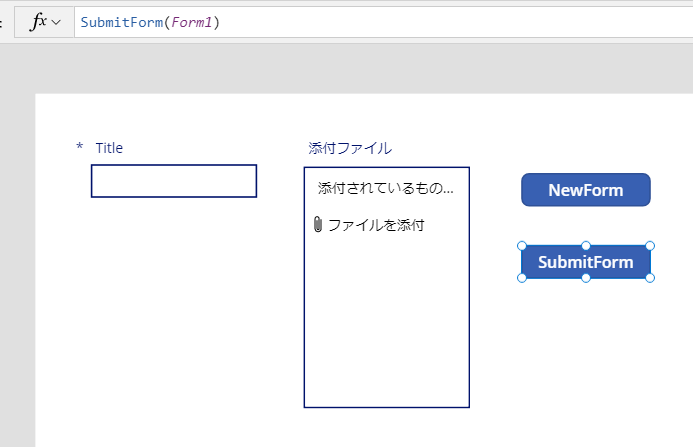The height and width of the screenshot is (447, 693).
Task: Edit the SubmitForm(Form1) formula bar
Action: click(384, 22)
